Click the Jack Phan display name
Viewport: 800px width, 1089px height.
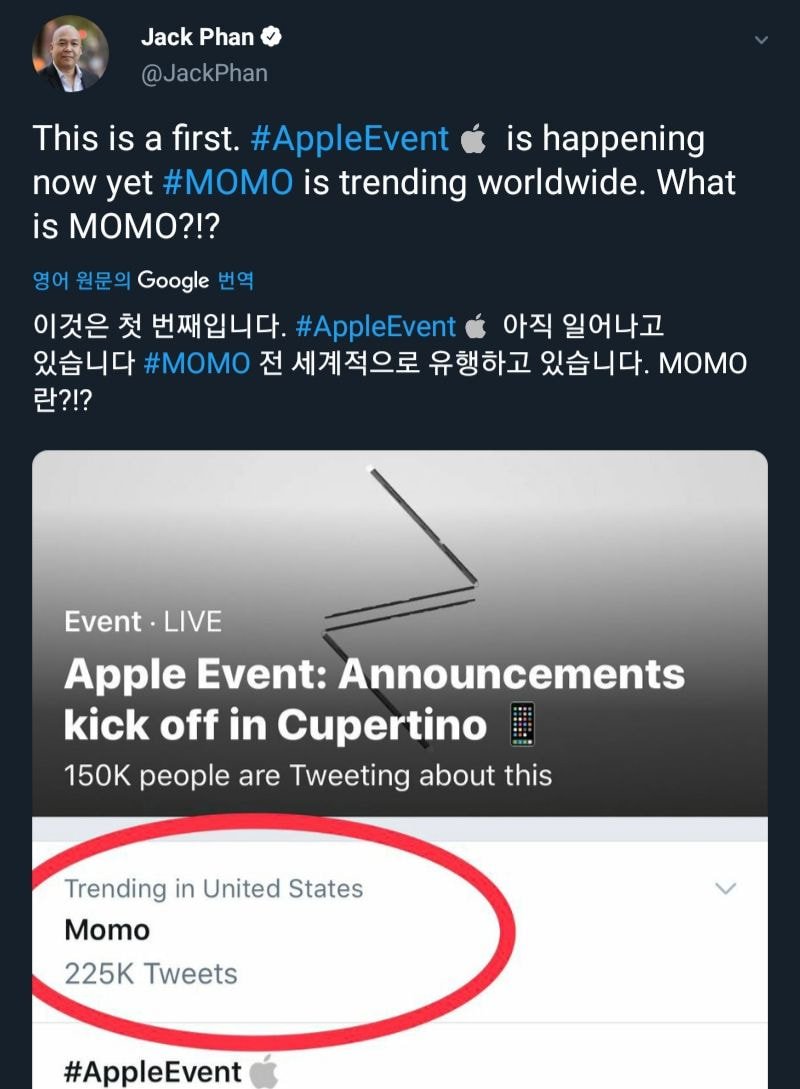click(197, 37)
